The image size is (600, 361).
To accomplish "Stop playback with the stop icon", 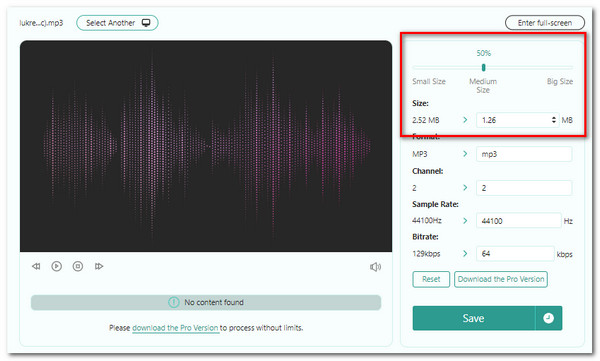I will click(78, 266).
